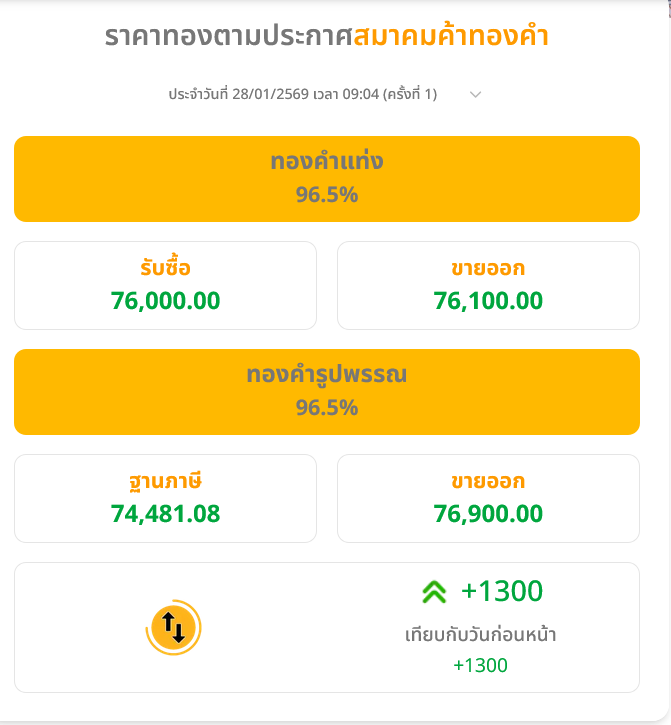This screenshot has width=671, height=725.
Task: Open the 28/01/2569 09:04 announcement dropdown
Action: pyautogui.click(x=303, y=94)
